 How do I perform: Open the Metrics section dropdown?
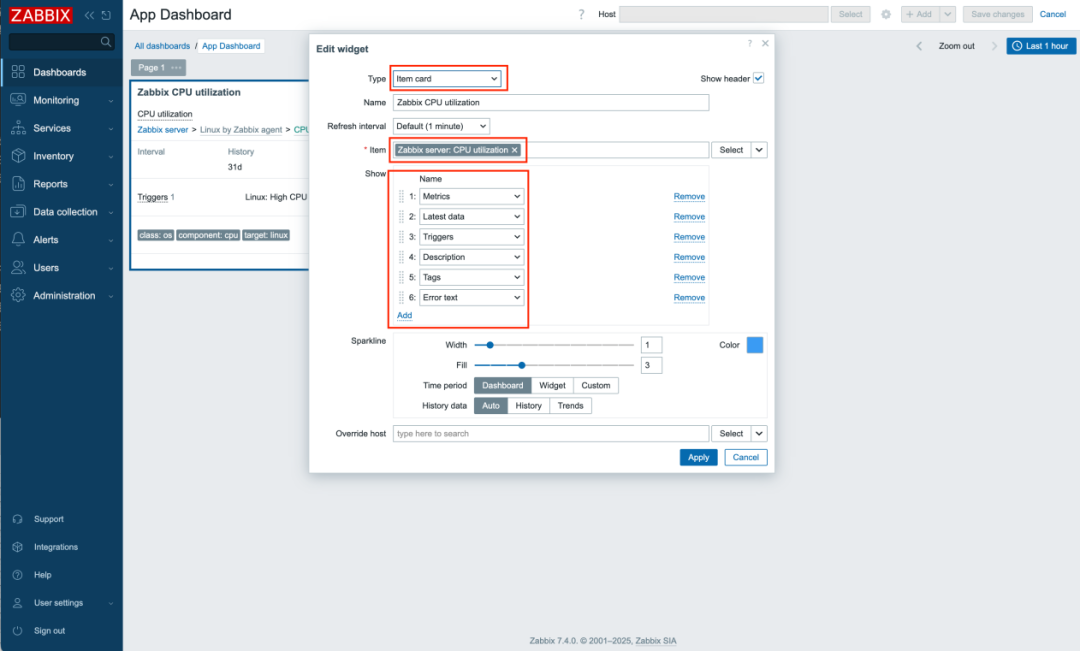pyautogui.click(x=472, y=196)
